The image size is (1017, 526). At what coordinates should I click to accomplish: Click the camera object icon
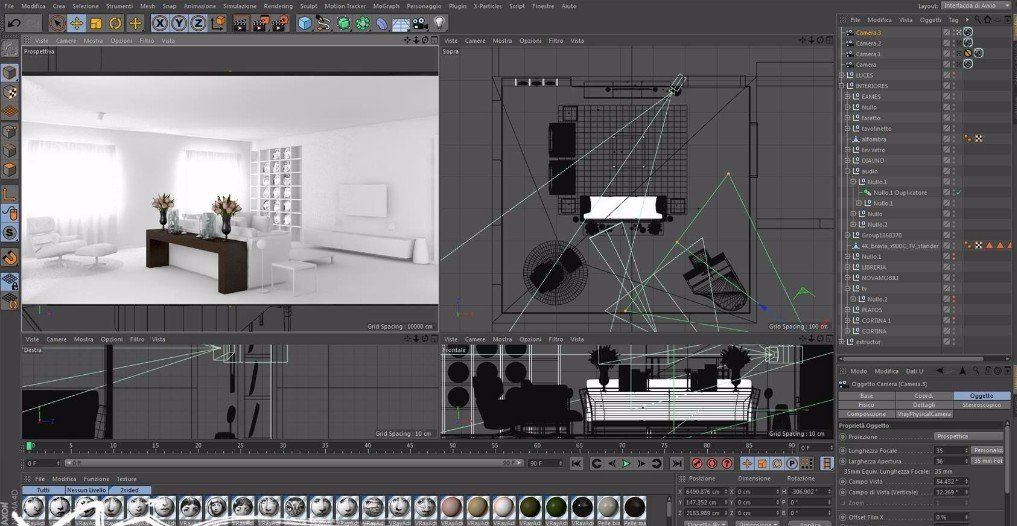420,22
